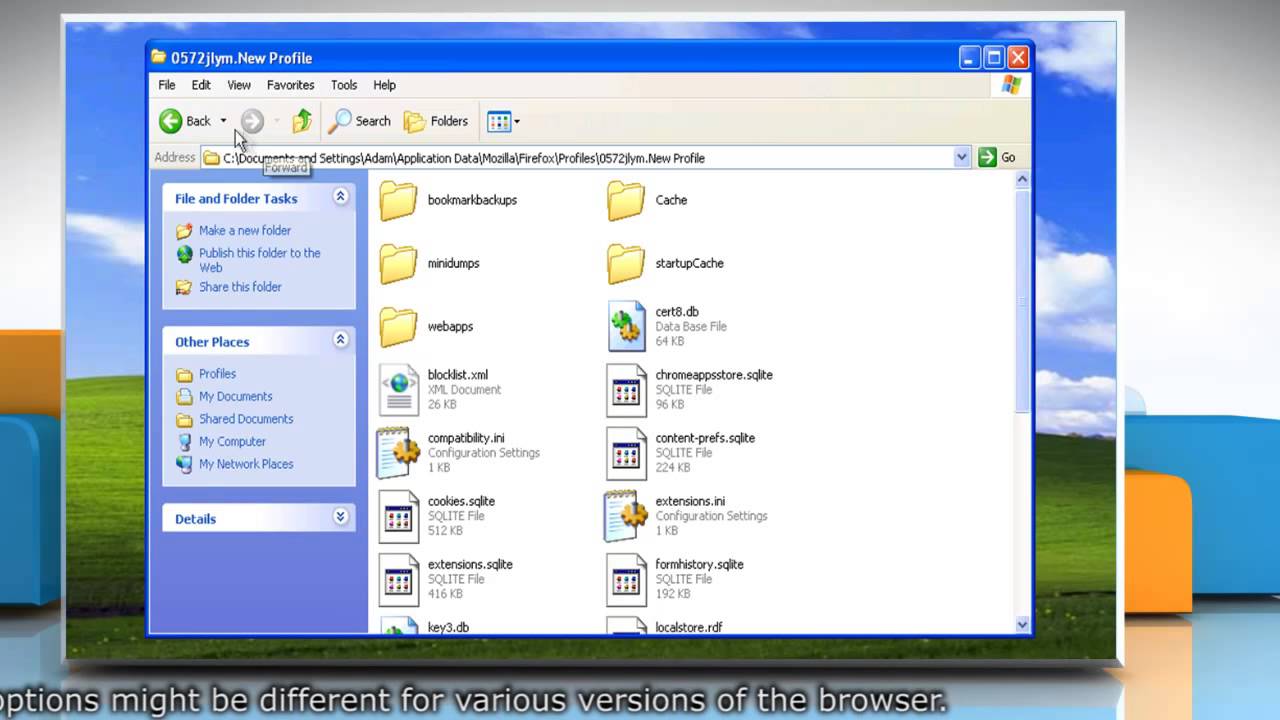Select the blocklist.xml file icon
This screenshot has height=720, width=1280.
tap(399, 390)
